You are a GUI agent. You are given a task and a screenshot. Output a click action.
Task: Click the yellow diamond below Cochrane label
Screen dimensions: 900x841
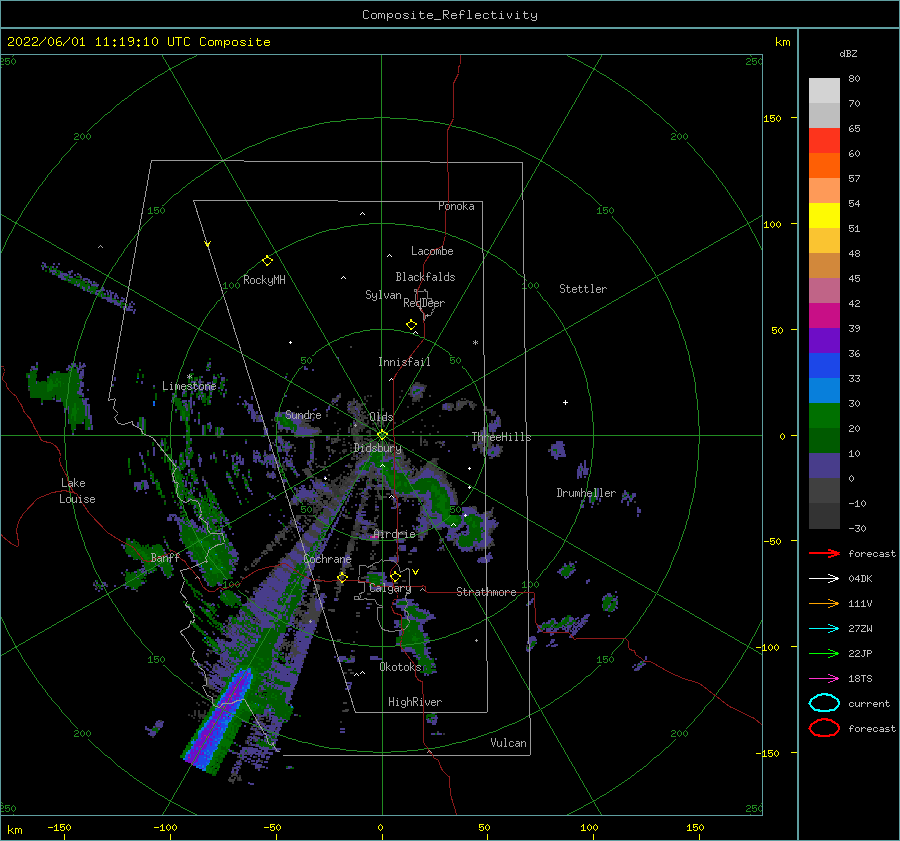[343, 577]
